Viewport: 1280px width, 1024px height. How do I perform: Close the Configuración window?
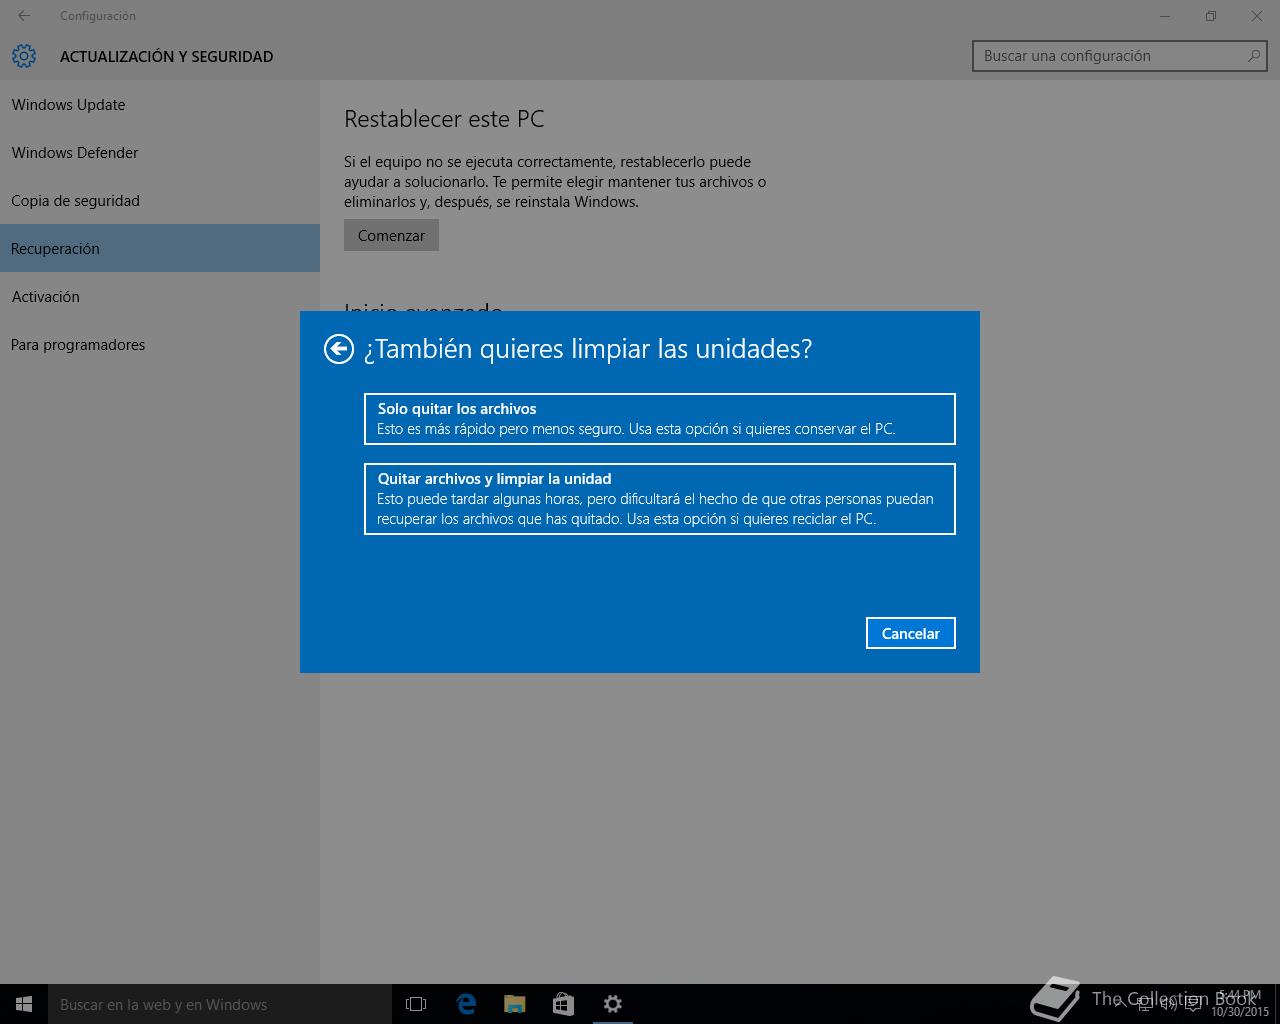1257,16
